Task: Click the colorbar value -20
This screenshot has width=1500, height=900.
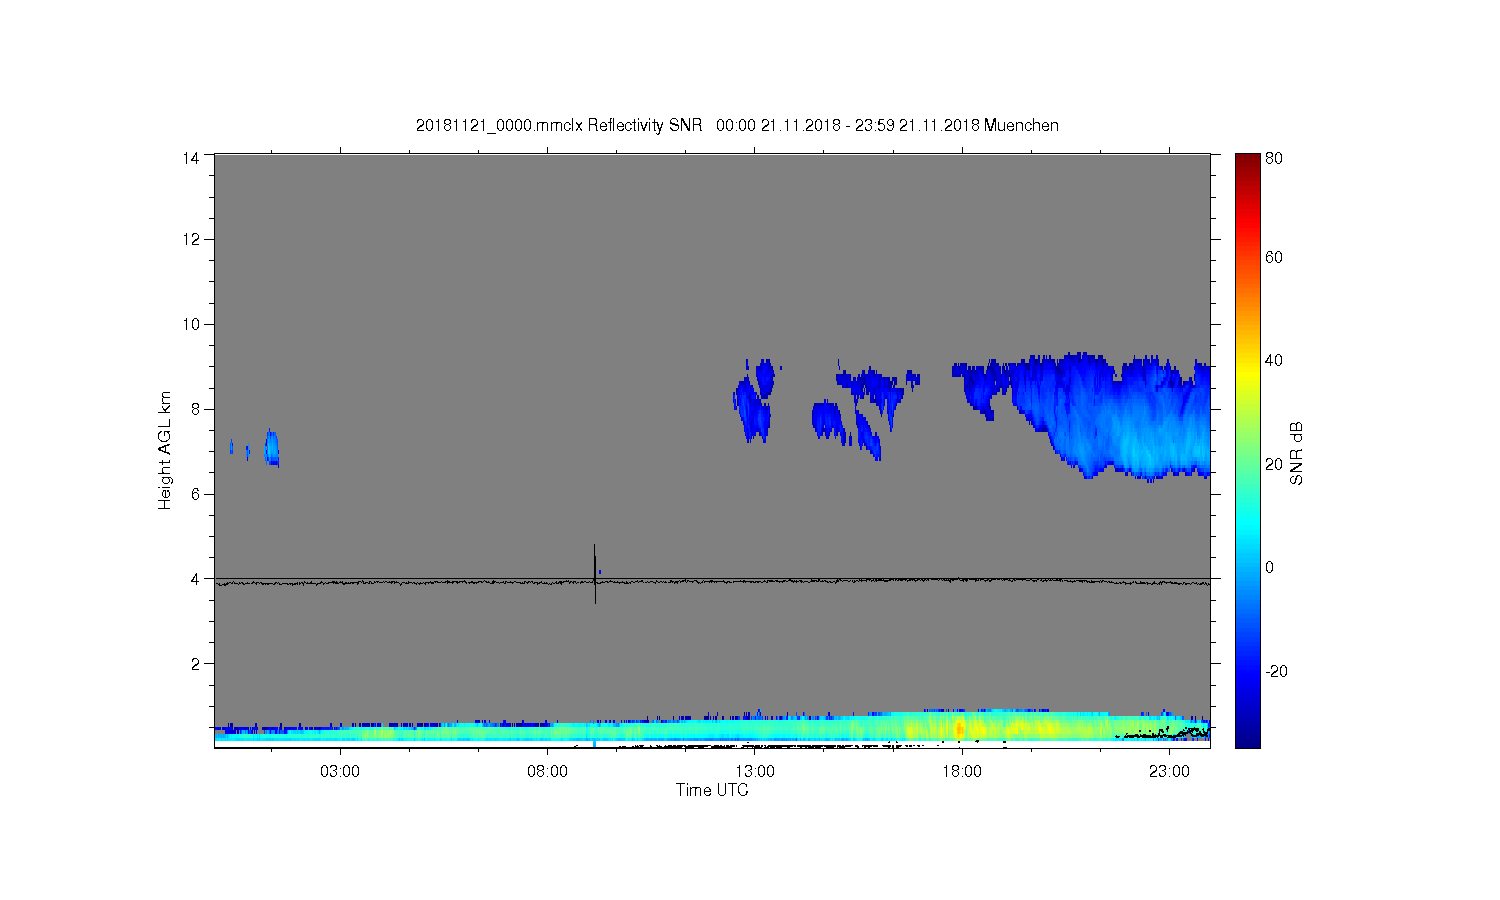Action: pyautogui.click(x=1277, y=672)
